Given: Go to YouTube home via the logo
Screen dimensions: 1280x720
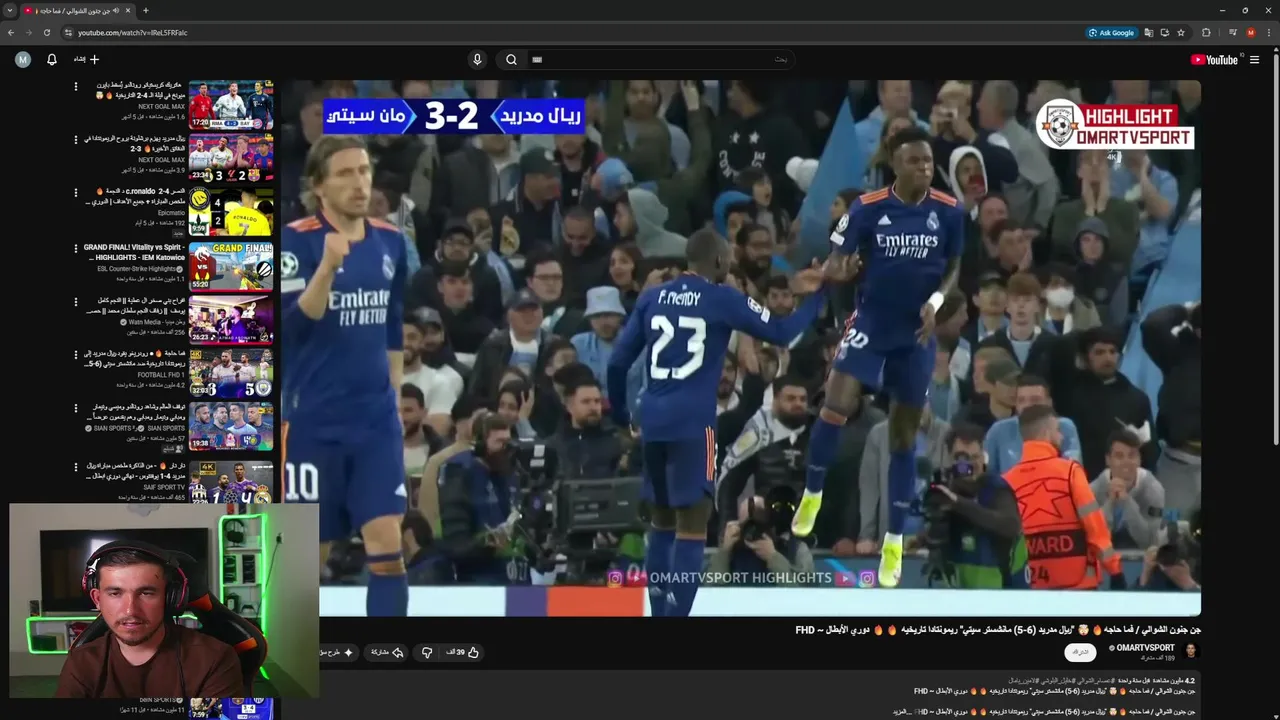Looking at the screenshot, I should [1214, 60].
